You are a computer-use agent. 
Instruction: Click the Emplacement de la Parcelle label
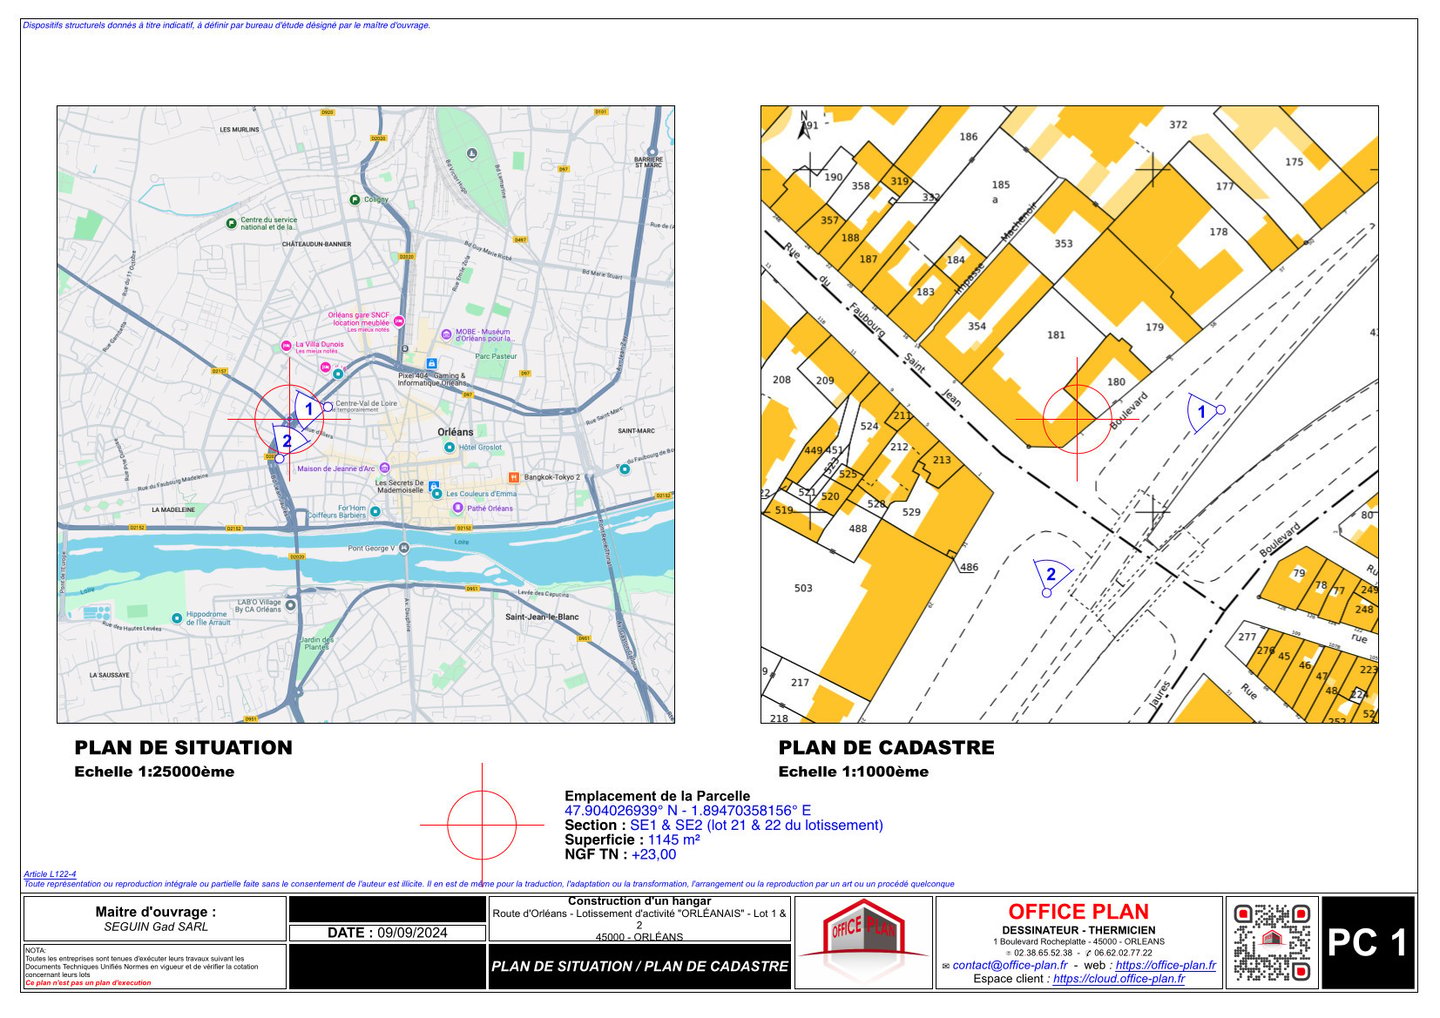point(657,796)
